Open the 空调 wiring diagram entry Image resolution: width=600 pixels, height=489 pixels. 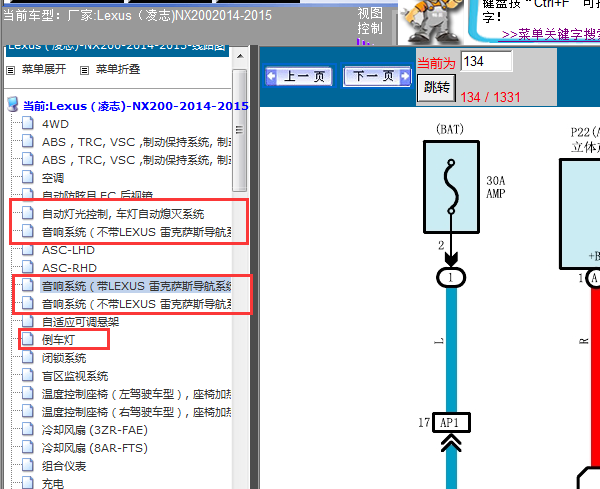click(53, 178)
